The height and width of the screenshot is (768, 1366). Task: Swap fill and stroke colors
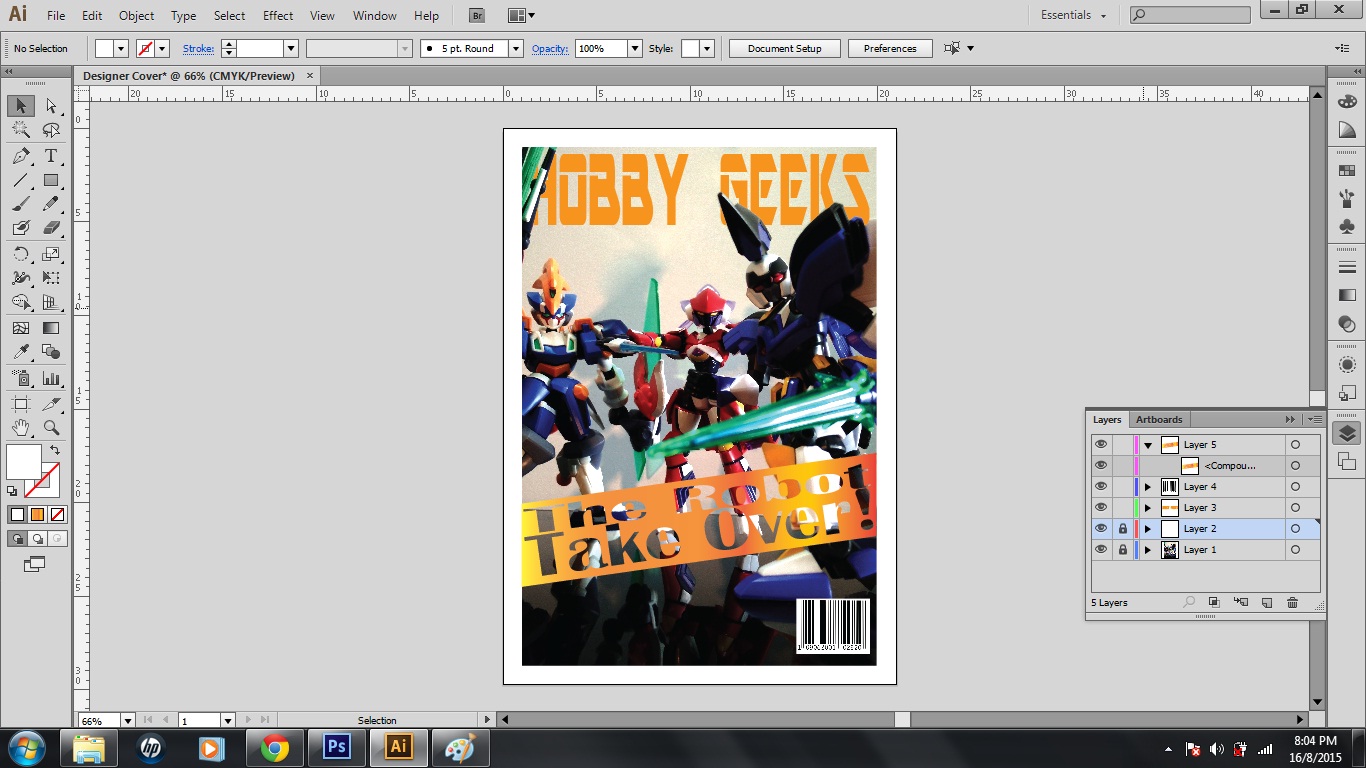(55, 451)
